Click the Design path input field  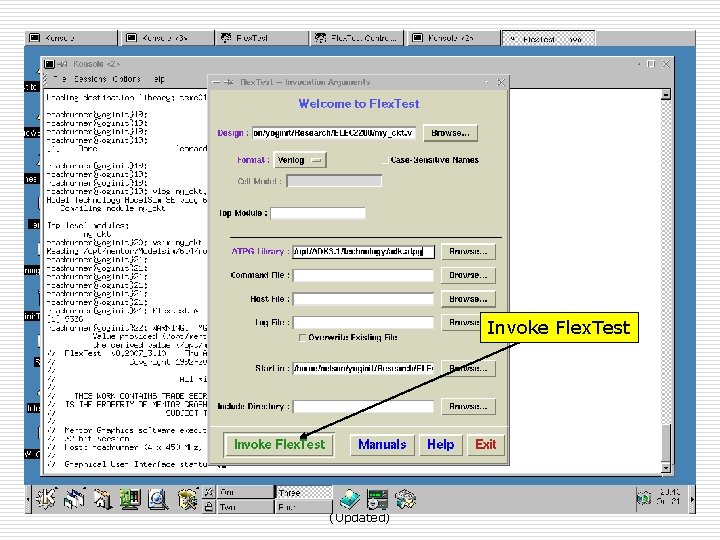(x=334, y=133)
